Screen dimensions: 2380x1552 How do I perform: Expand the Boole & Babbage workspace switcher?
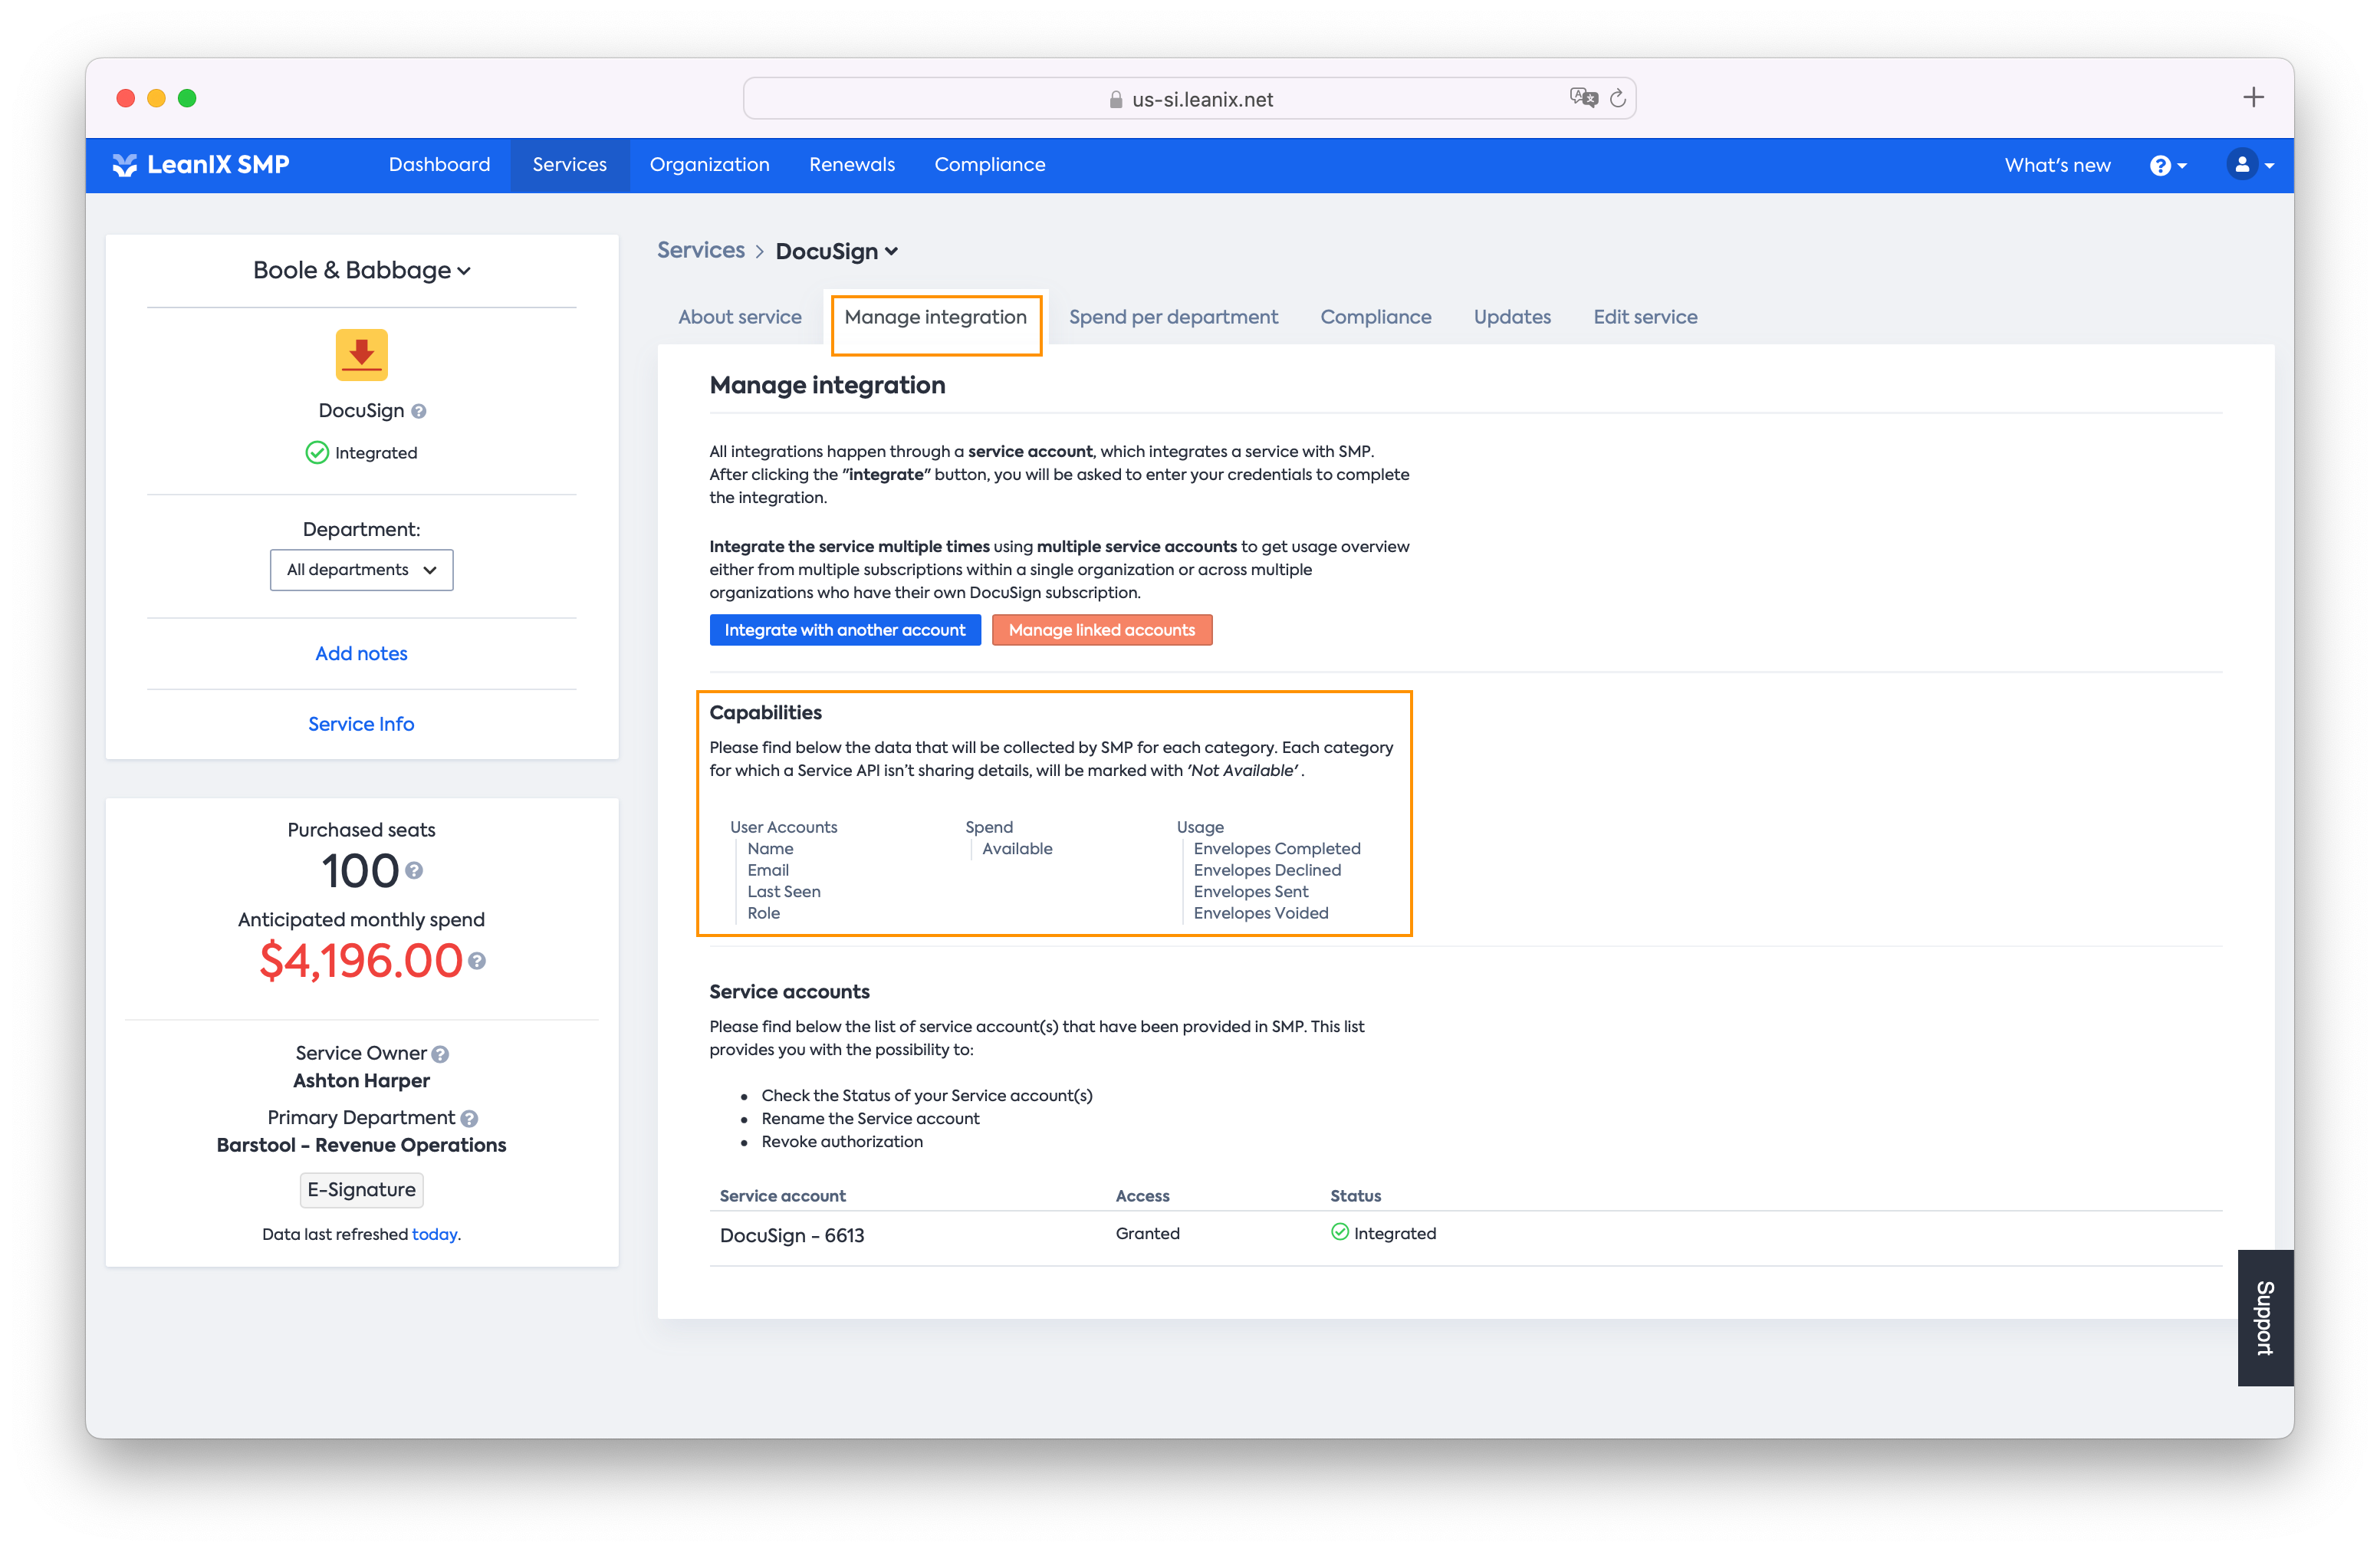click(x=361, y=270)
